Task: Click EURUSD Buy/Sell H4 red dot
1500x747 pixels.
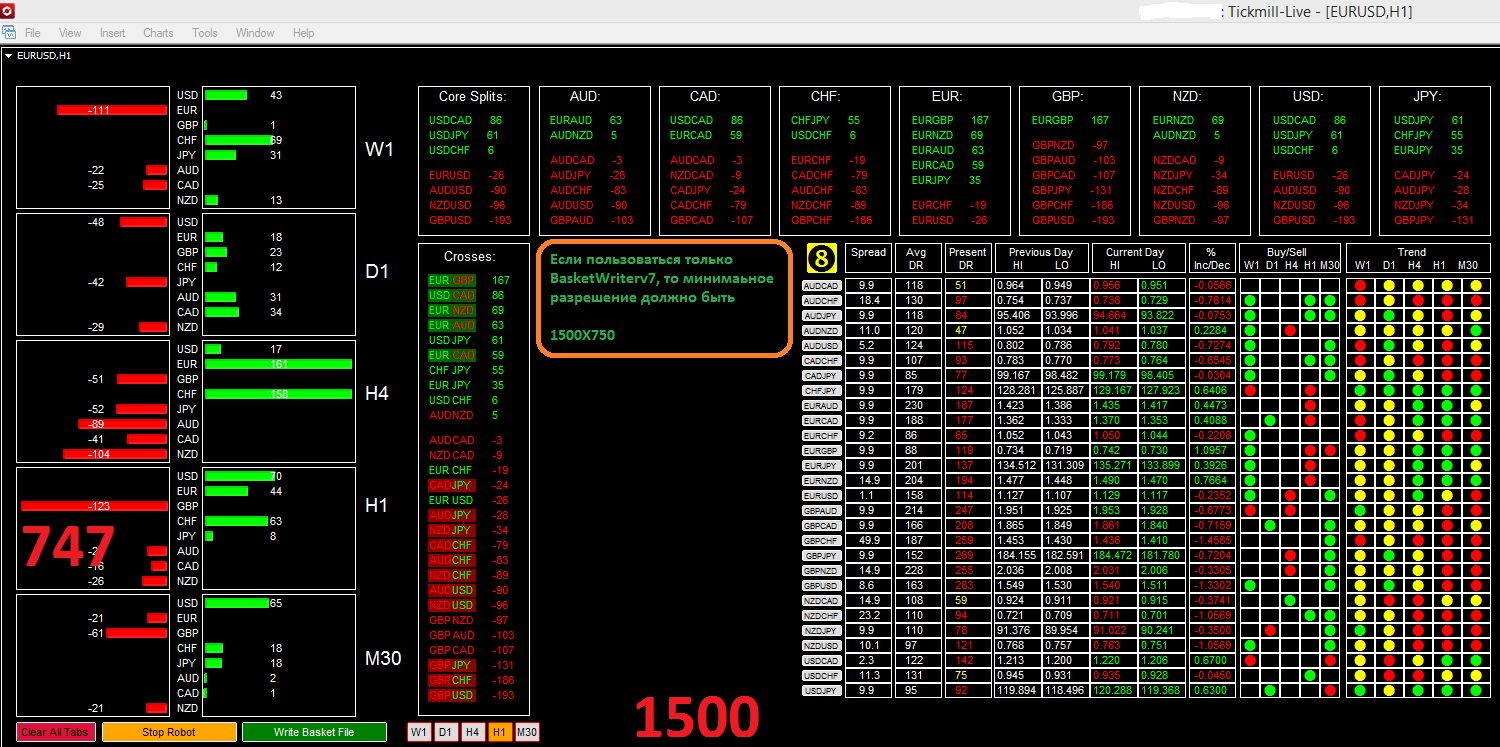Action: tap(1290, 495)
